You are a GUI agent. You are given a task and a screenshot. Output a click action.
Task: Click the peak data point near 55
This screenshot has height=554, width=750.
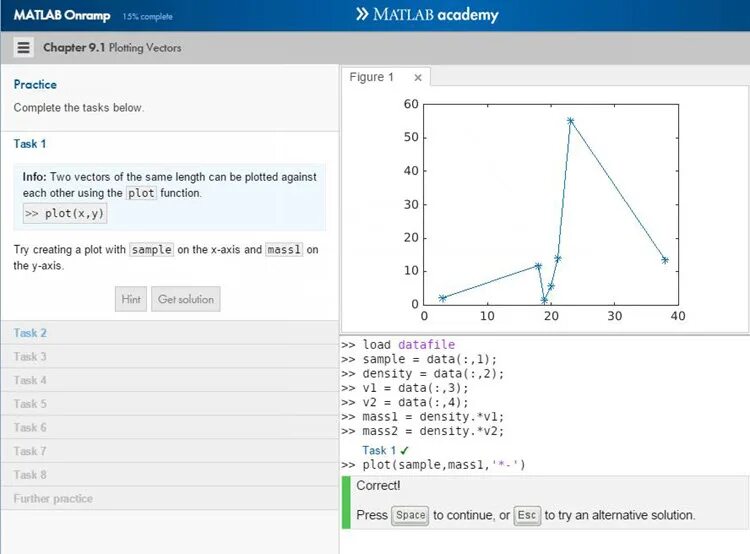tap(570, 121)
